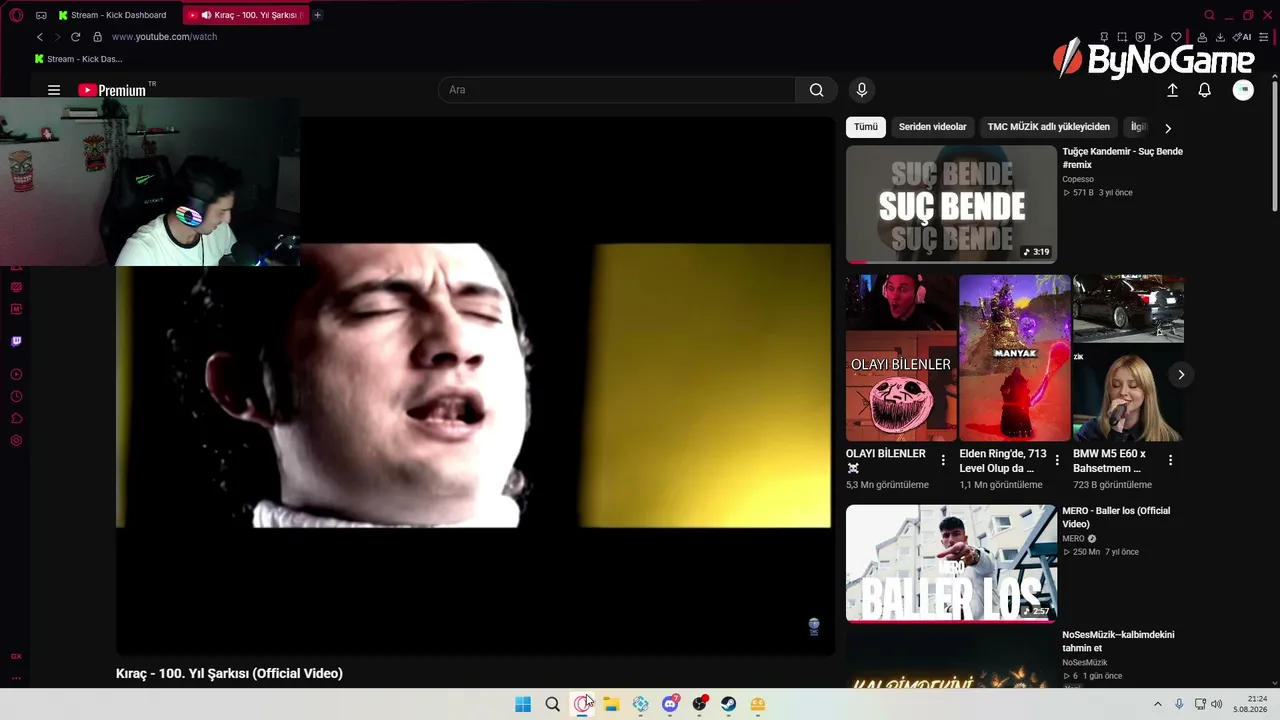Open a new browser tab

(x=318, y=15)
